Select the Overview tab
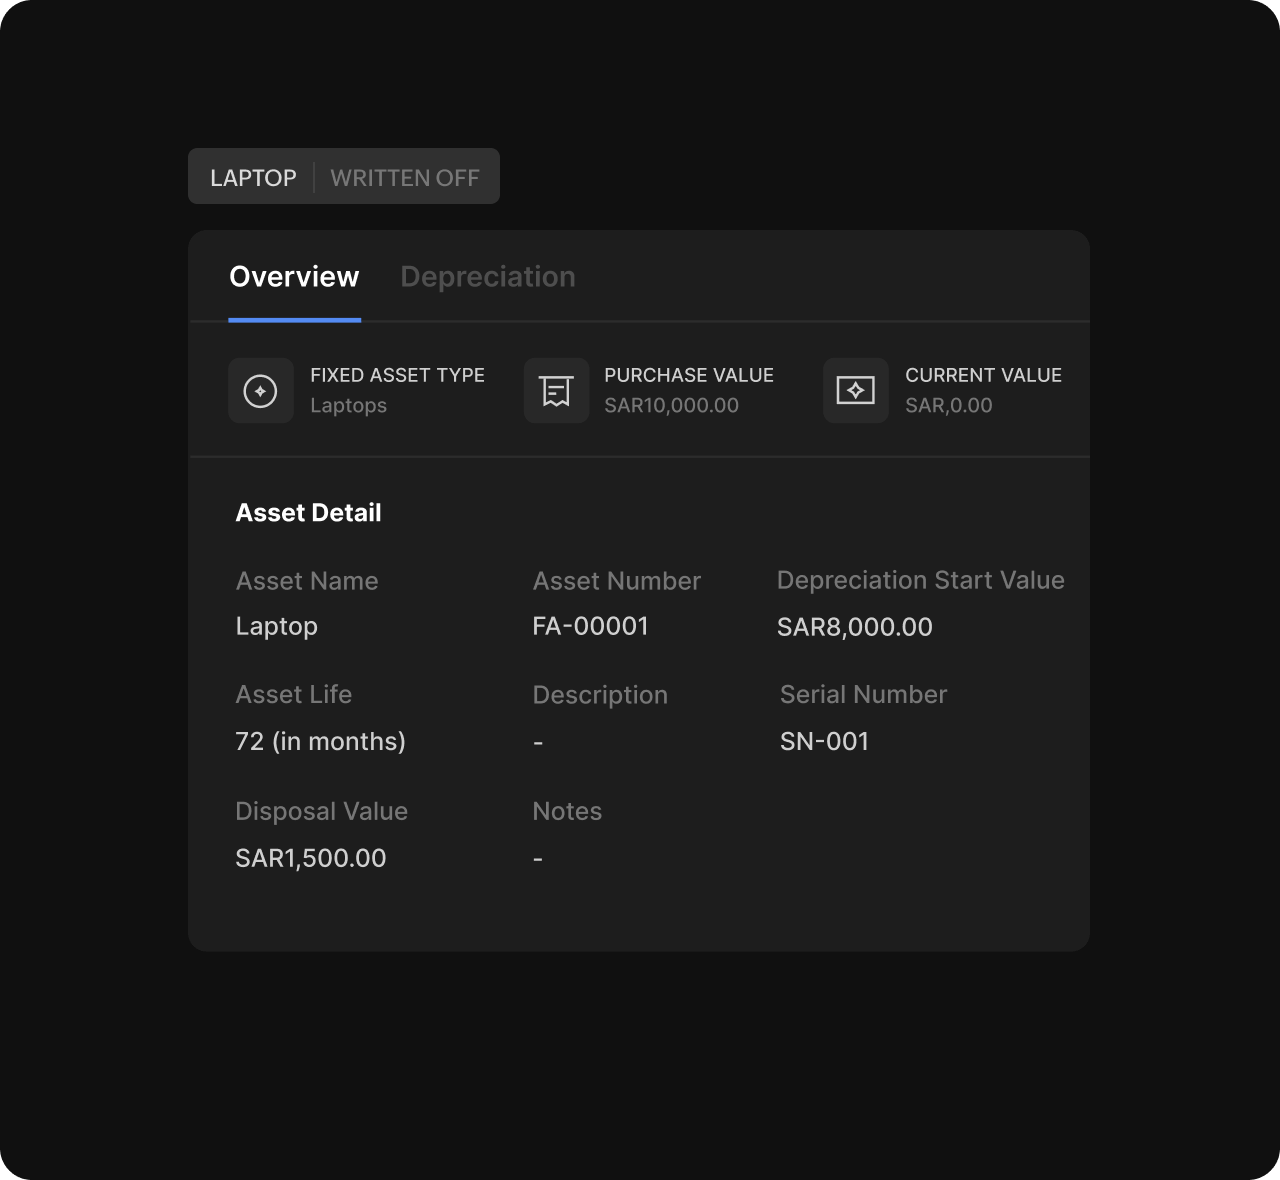This screenshot has width=1280, height=1180. pyautogui.click(x=294, y=277)
